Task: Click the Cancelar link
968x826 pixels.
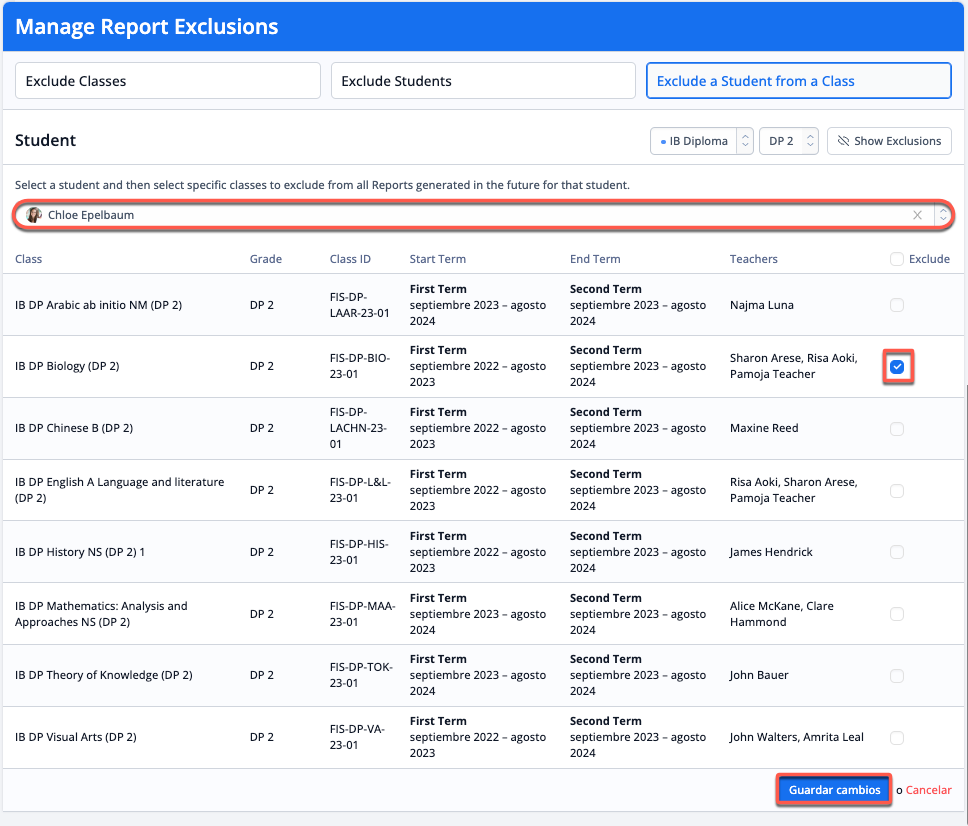Action: coord(928,790)
